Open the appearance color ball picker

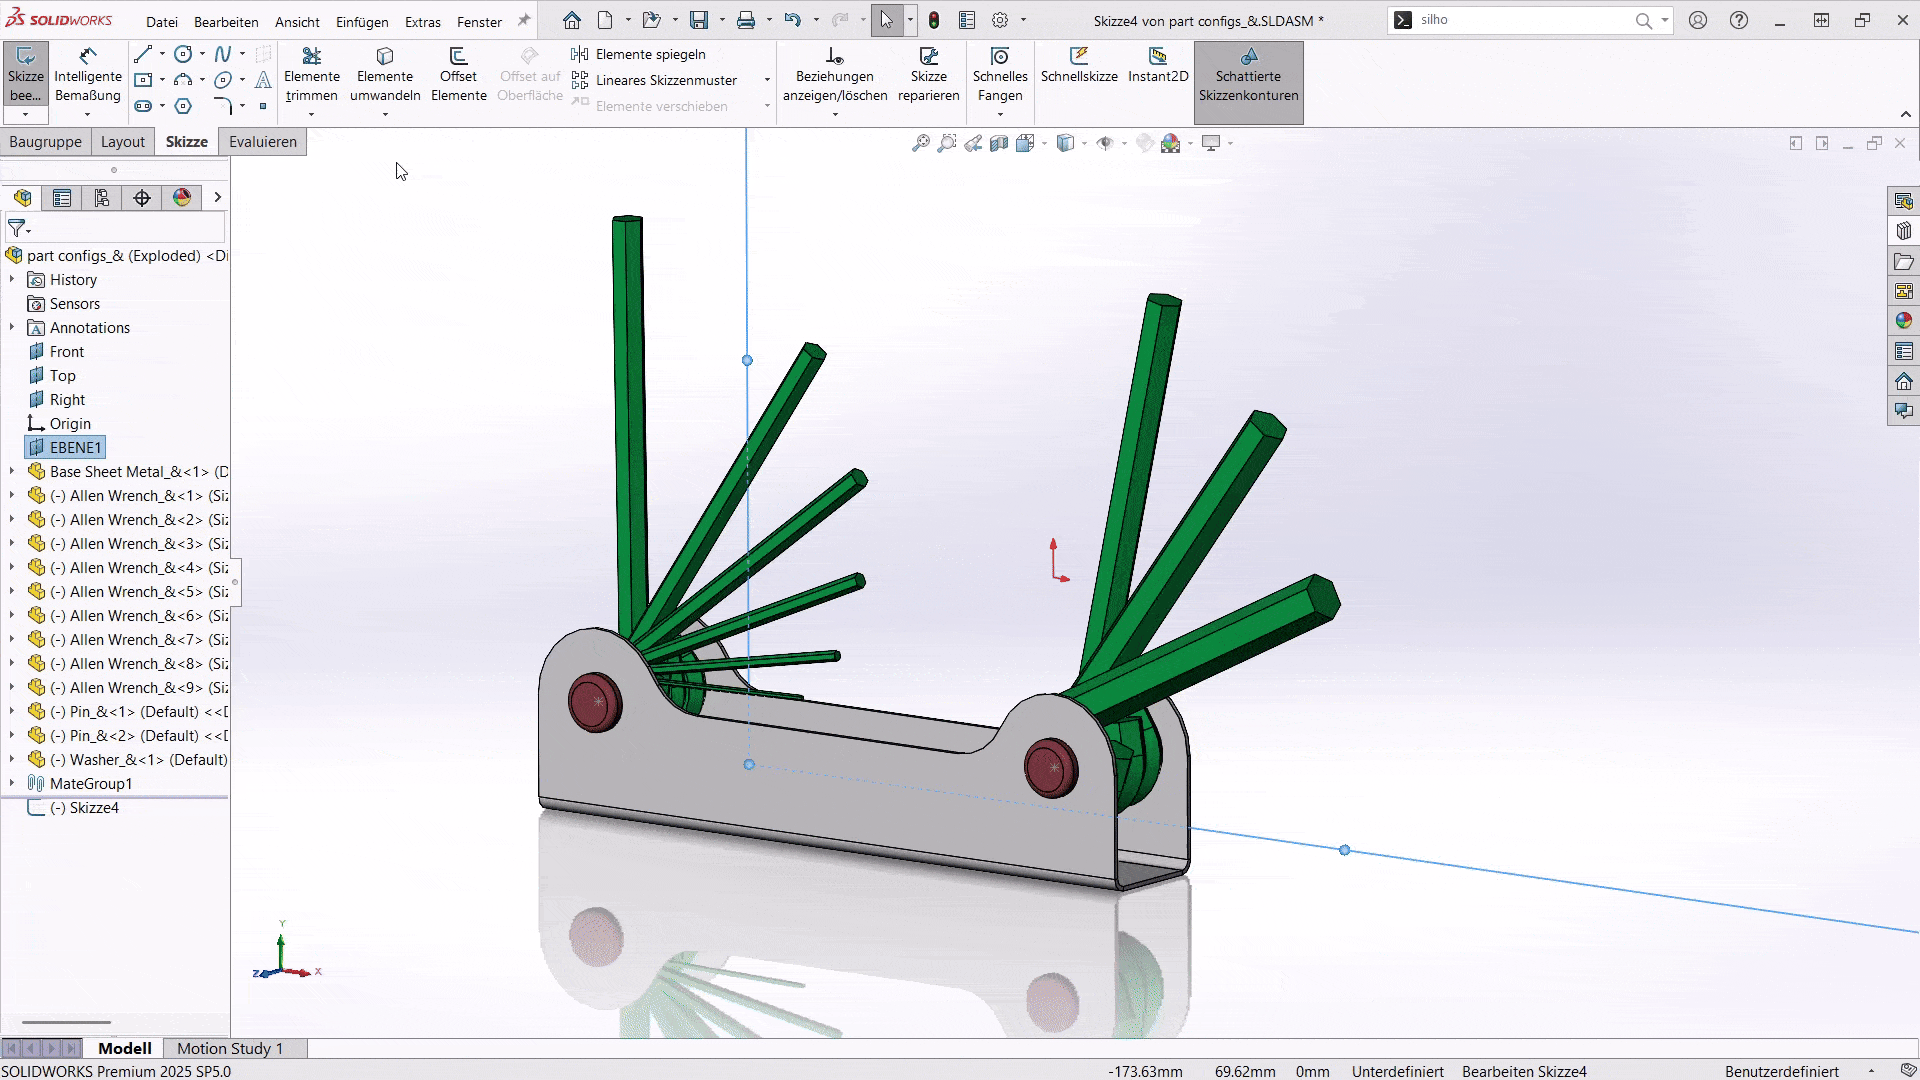(x=1172, y=143)
